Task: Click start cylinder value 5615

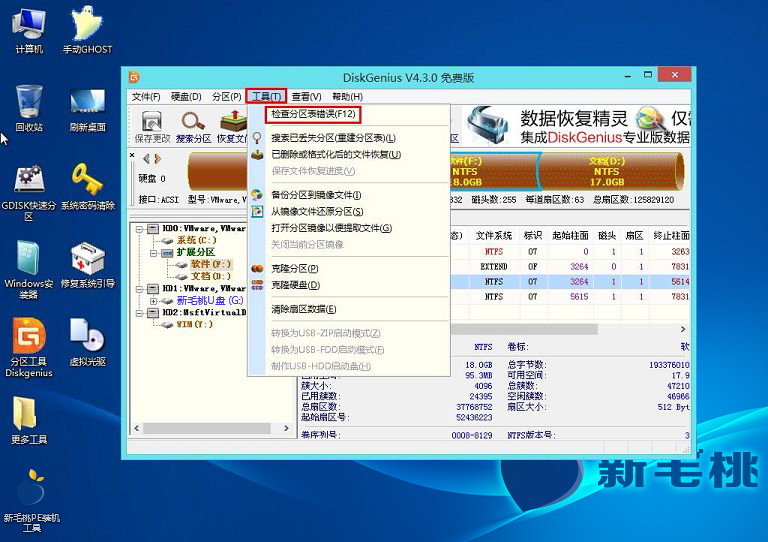Action: 579,297
